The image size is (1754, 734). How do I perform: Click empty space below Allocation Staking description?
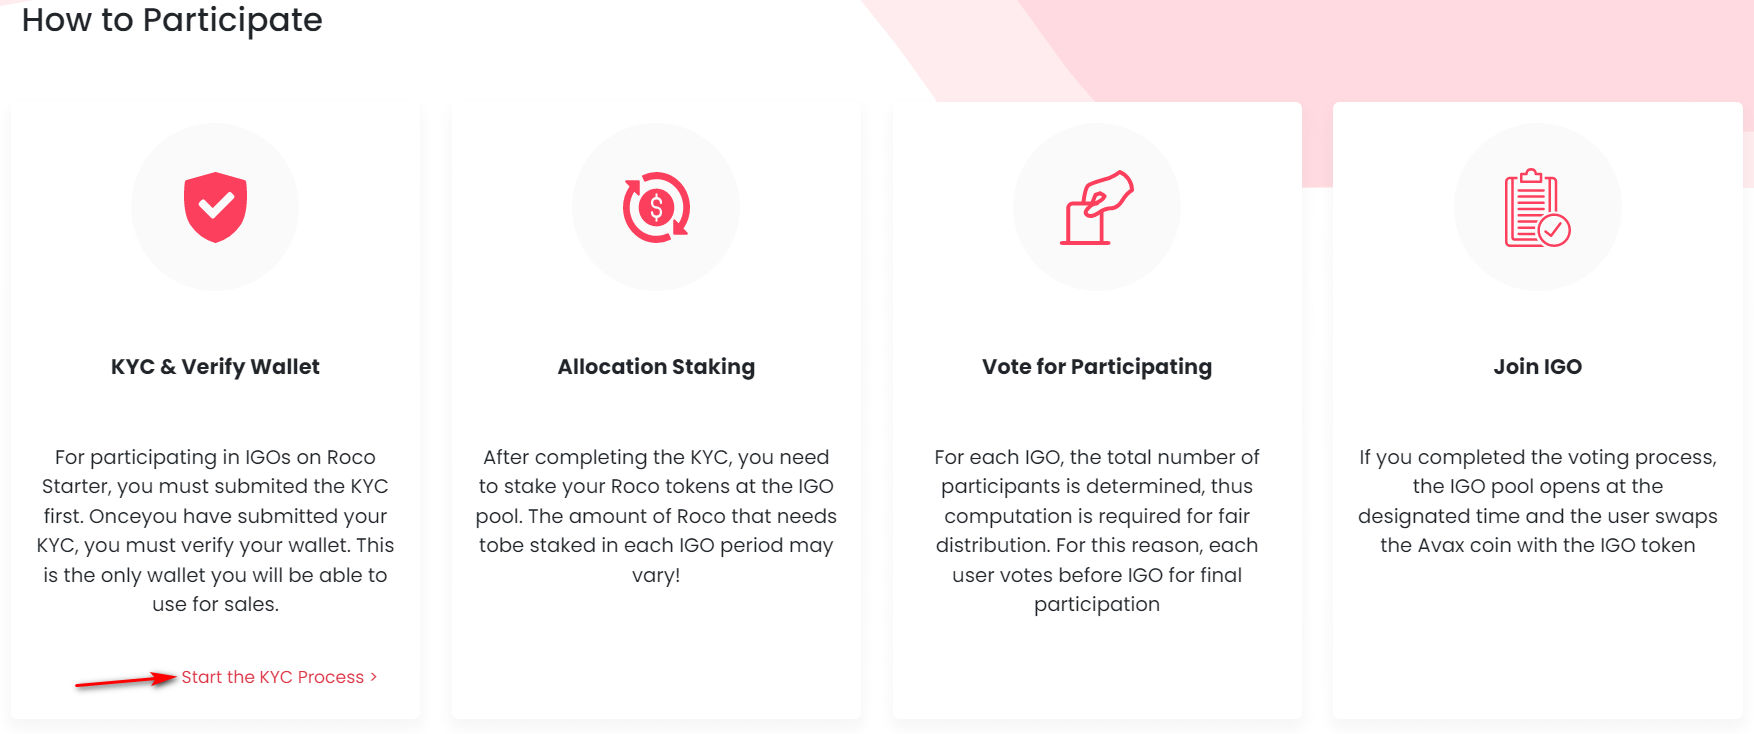[x=656, y=650]
